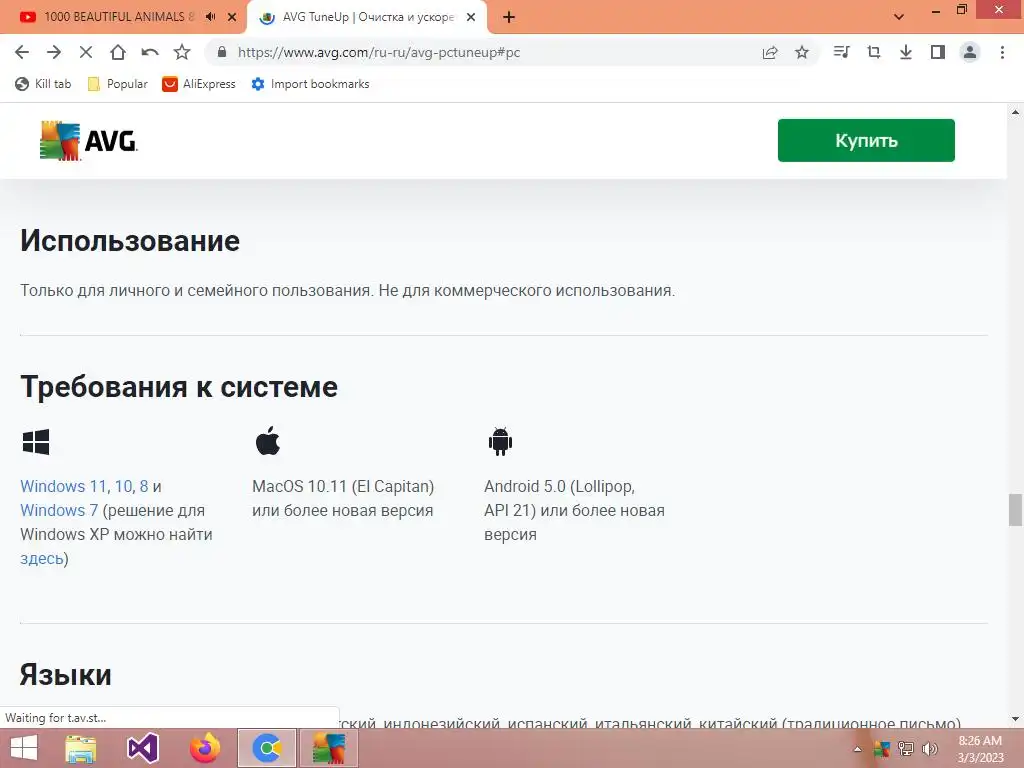Open the Windows 11 link
This screenshot has height=768, width=1024.
tap(63, 487)
